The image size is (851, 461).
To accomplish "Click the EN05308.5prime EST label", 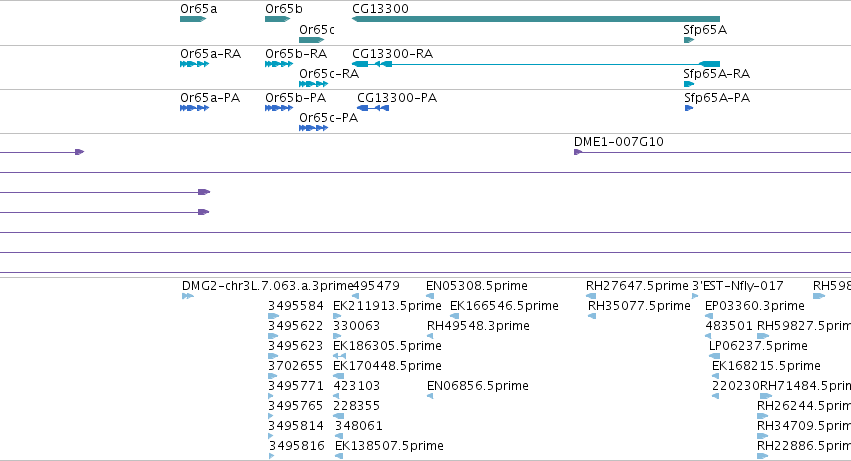I will (477, 286).
